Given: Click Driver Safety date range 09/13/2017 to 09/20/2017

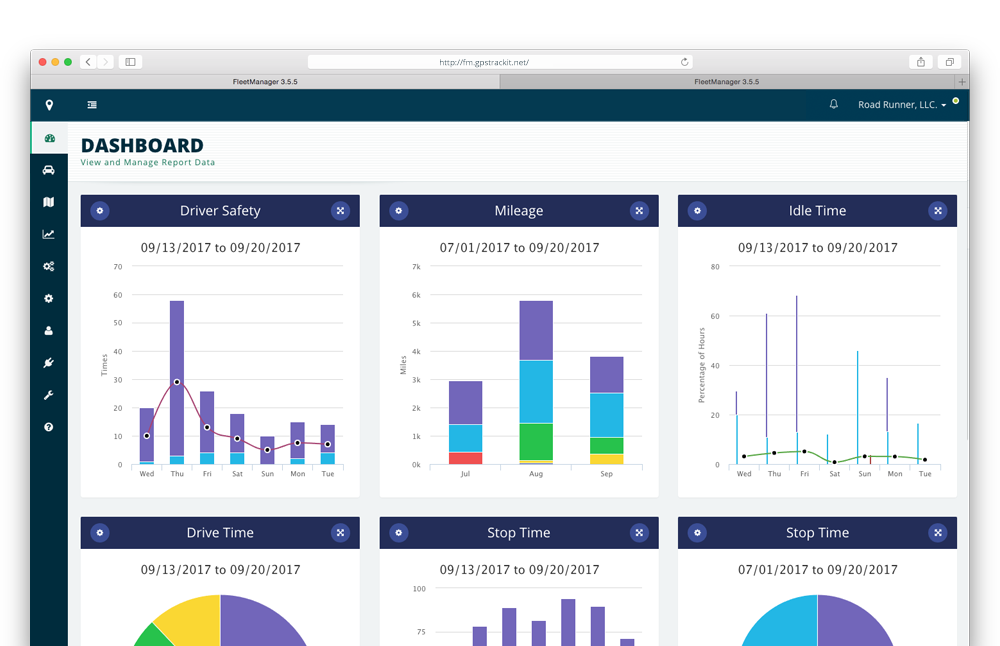Looking at the screenshot, I should [x=221, y=247].
